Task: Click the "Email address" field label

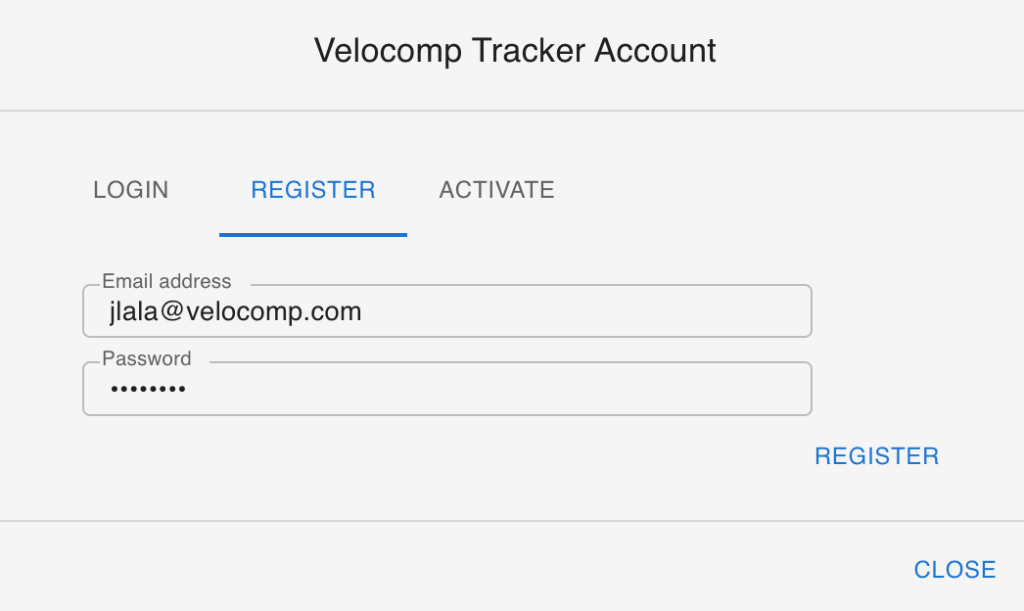Action: pos(166,282)
